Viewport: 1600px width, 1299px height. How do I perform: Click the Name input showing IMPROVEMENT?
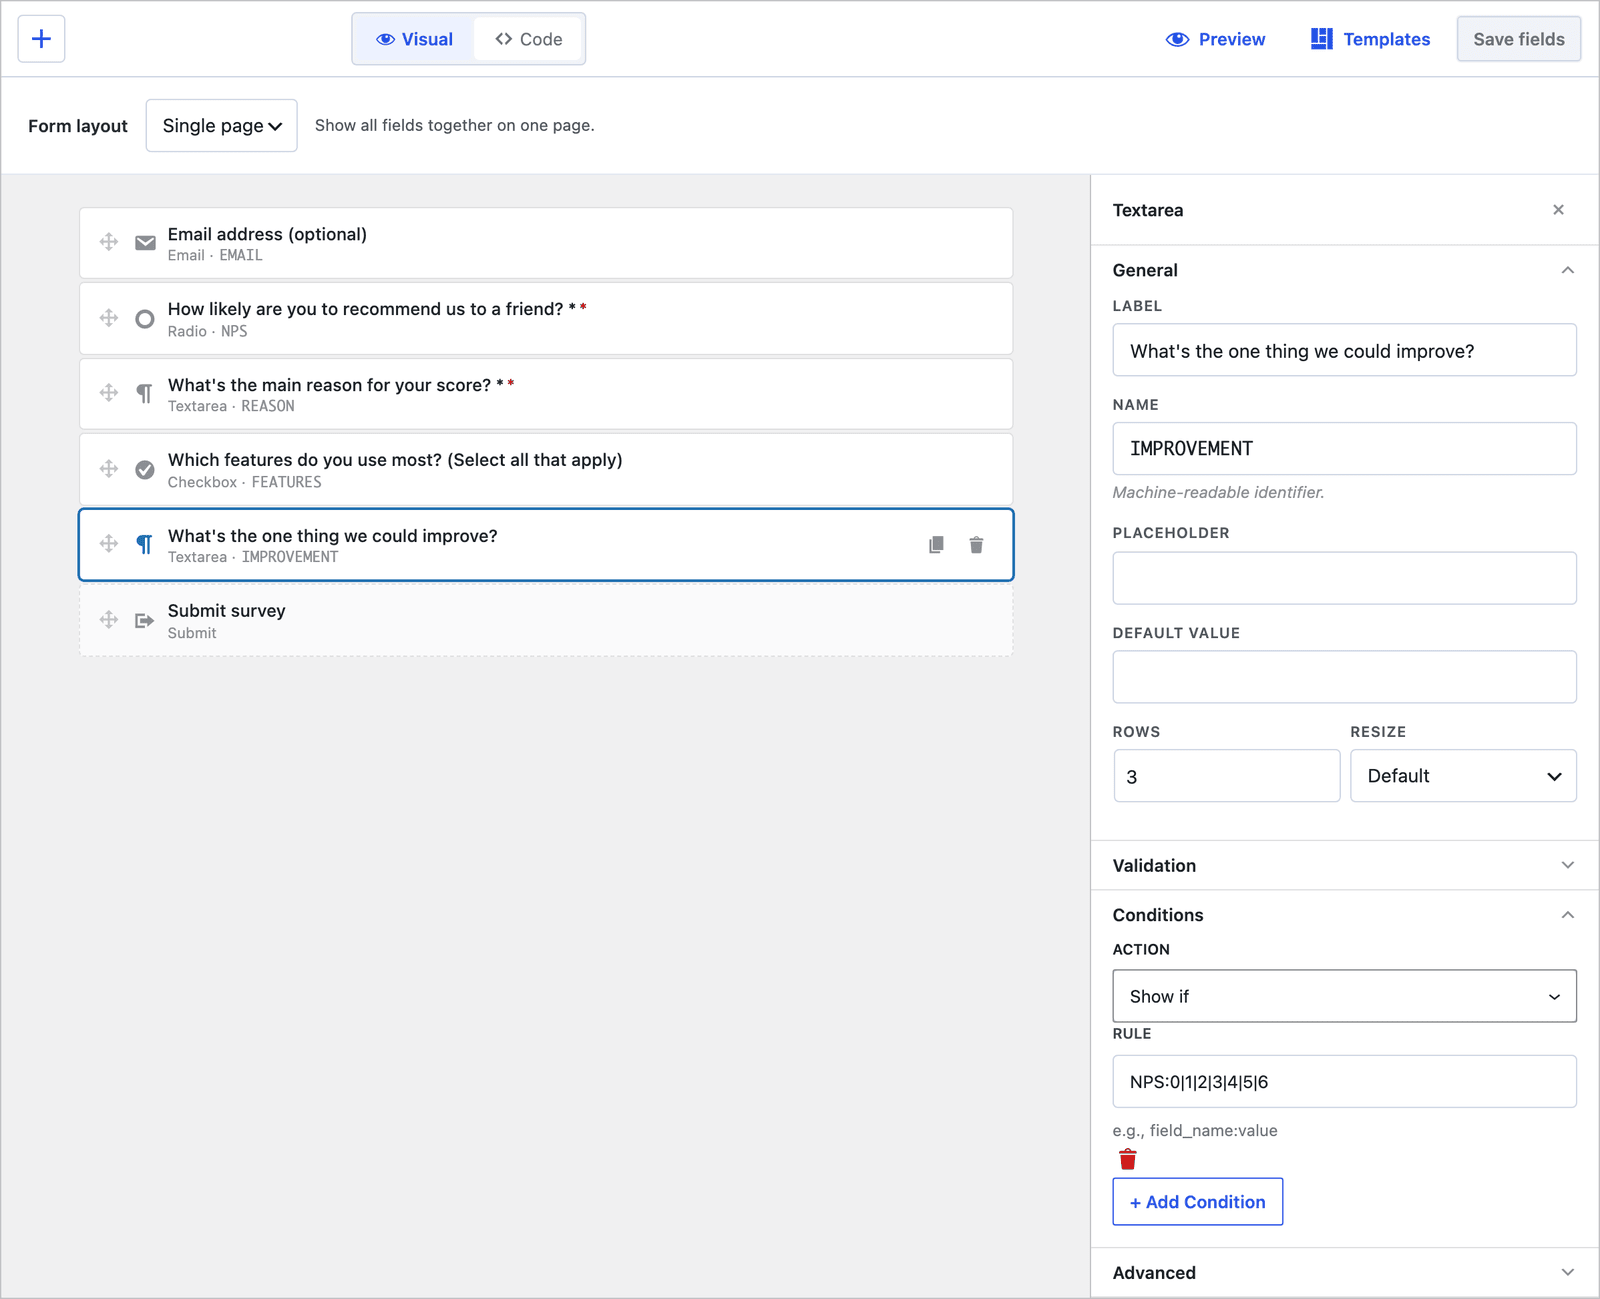pos(1344,449)
